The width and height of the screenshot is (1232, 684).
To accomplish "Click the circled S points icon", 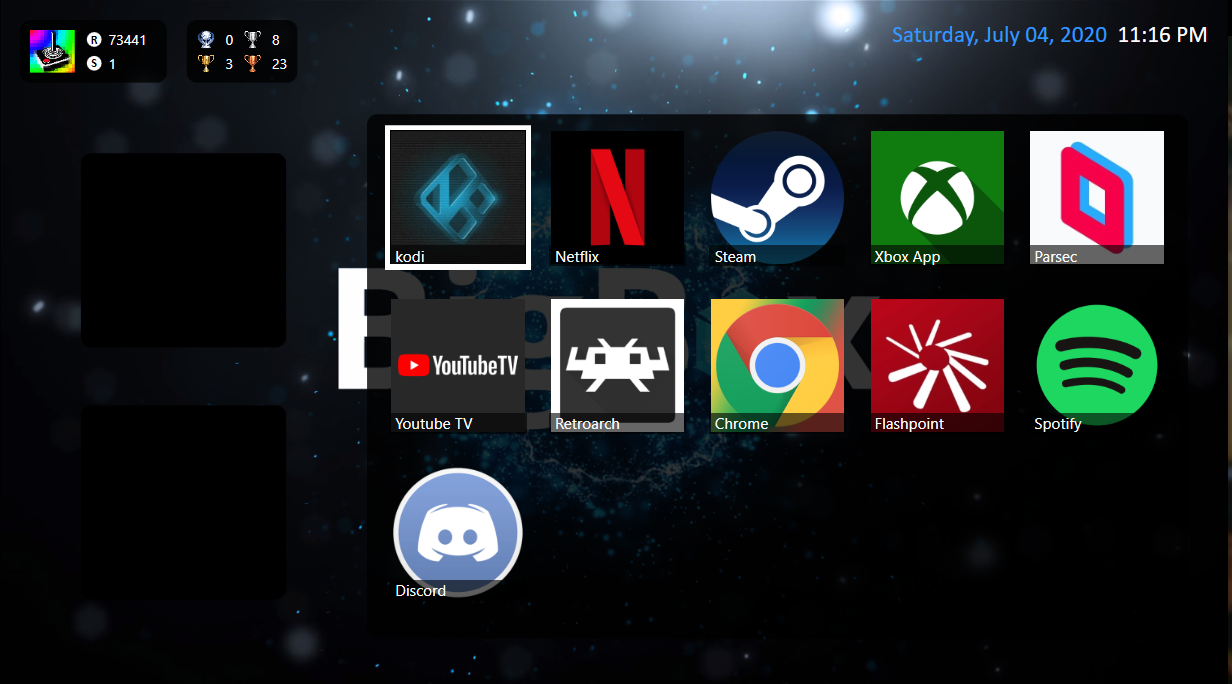I will pyautogui.click(x=94, y=64).
